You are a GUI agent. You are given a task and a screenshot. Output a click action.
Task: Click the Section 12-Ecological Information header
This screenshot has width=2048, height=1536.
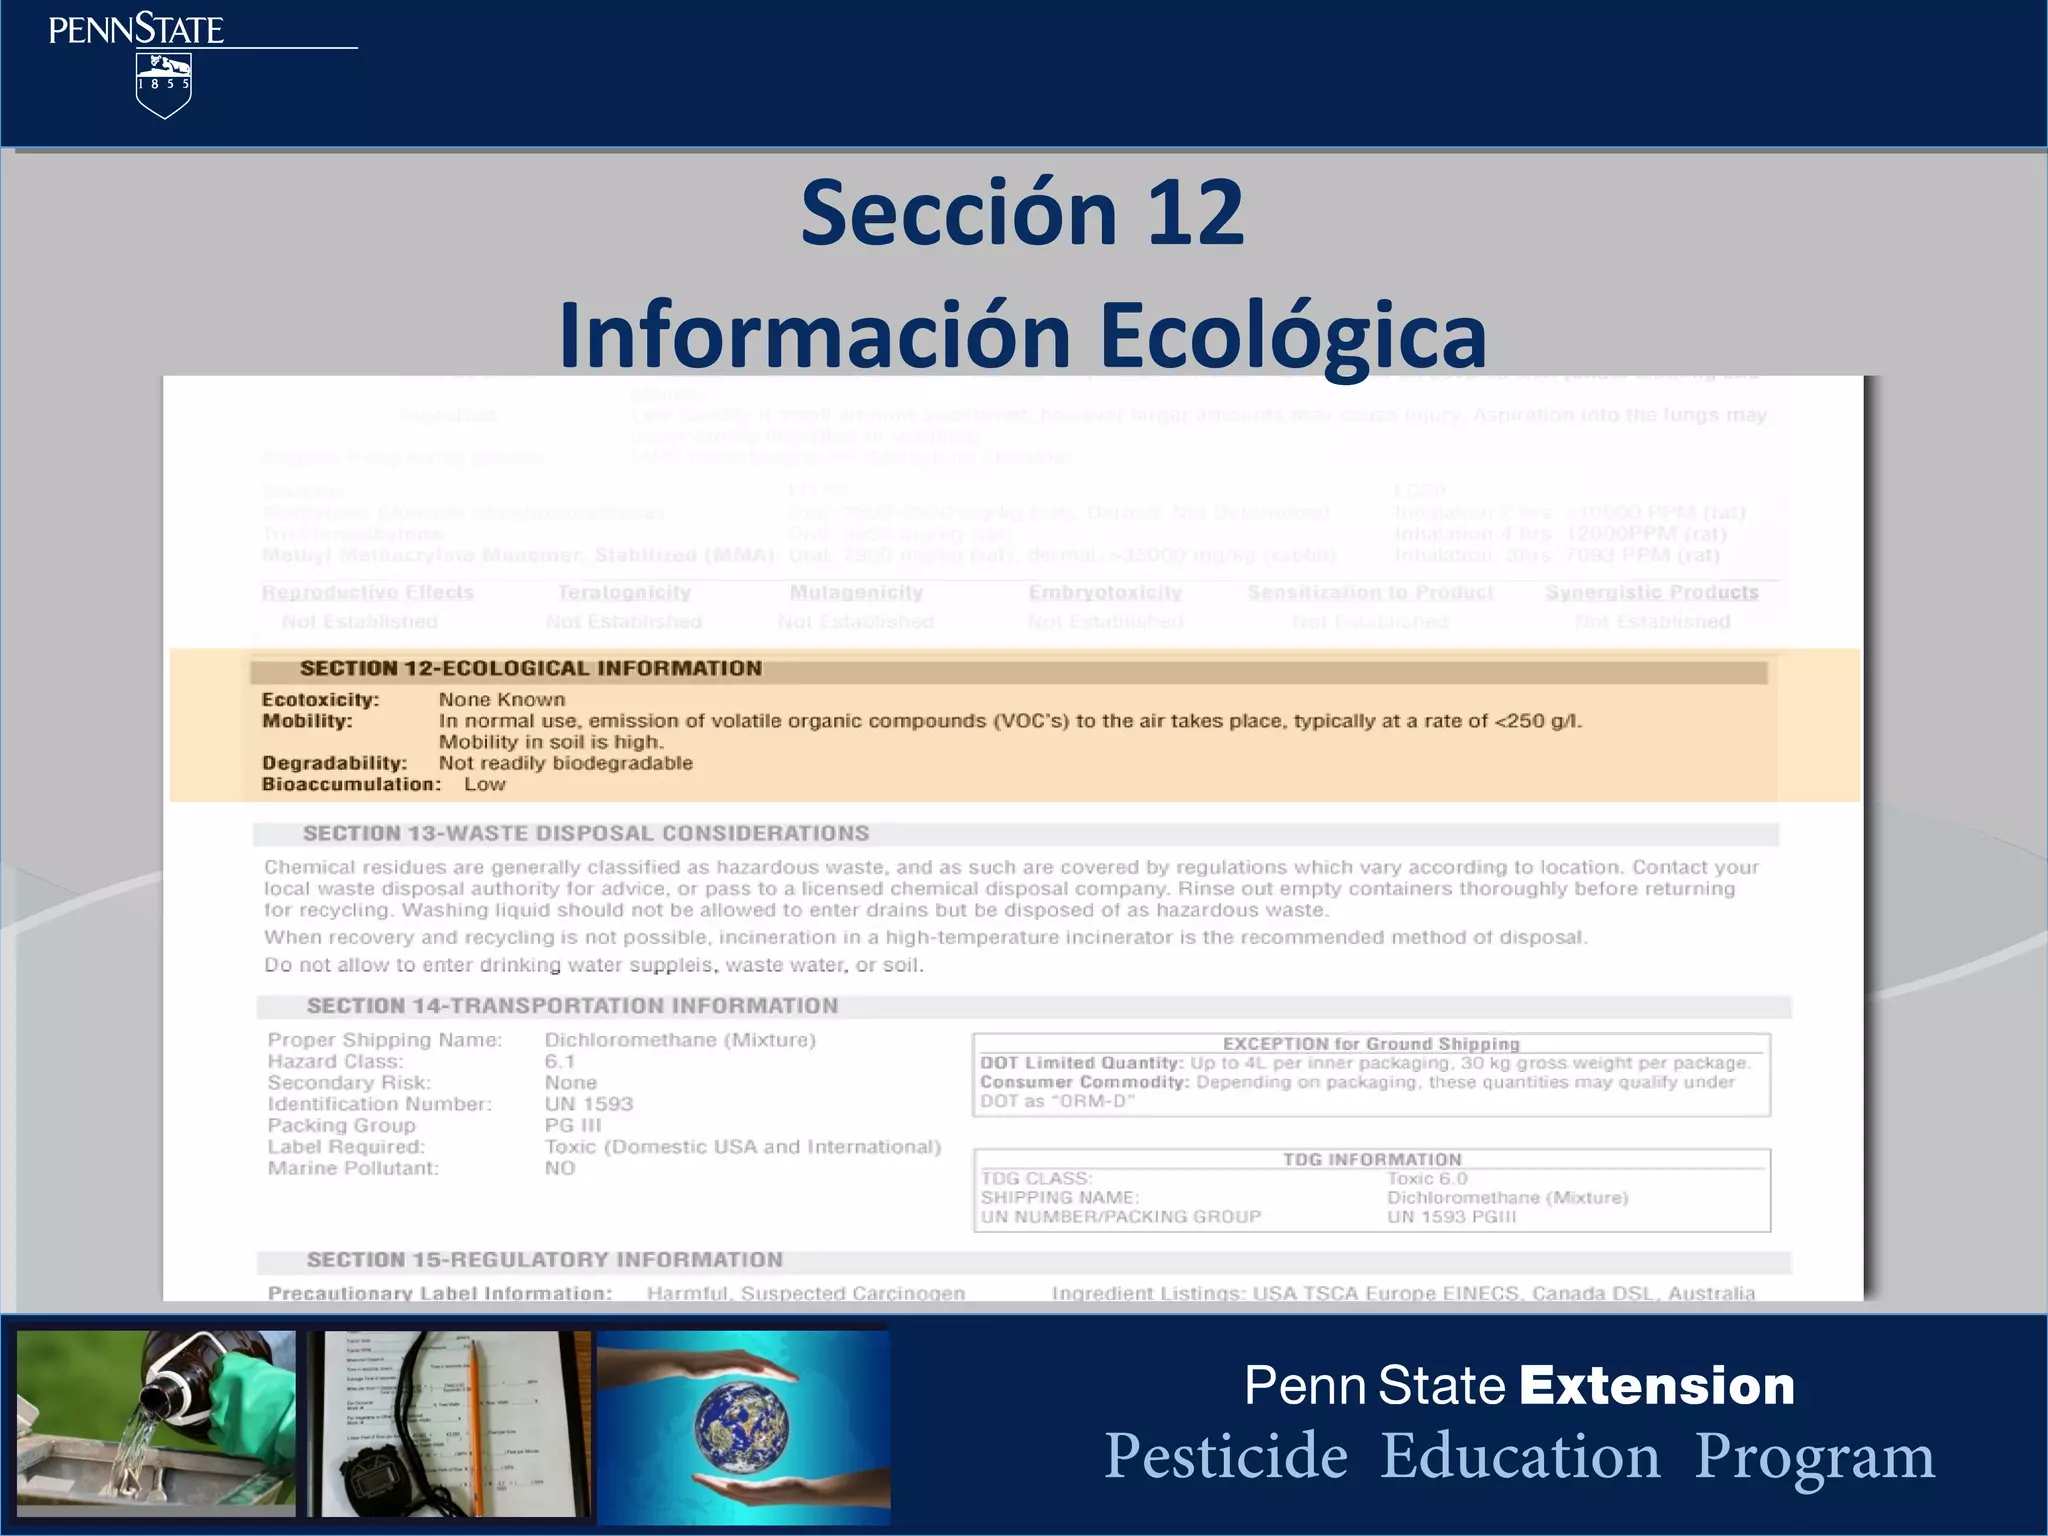tap(530, 669)
